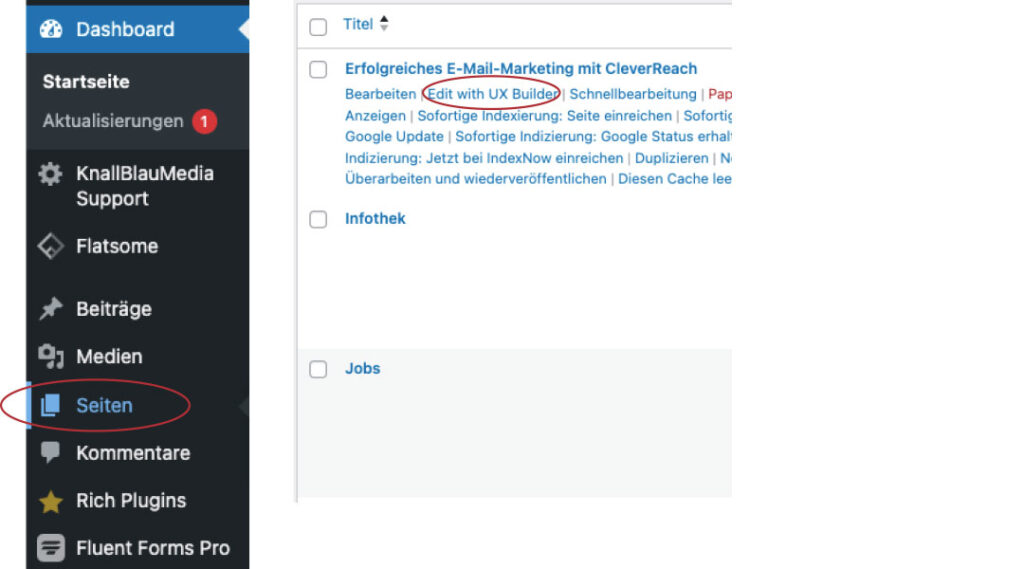Click the Kommentare speech bubble icon

pyautogui.click(x=50, y=453)
